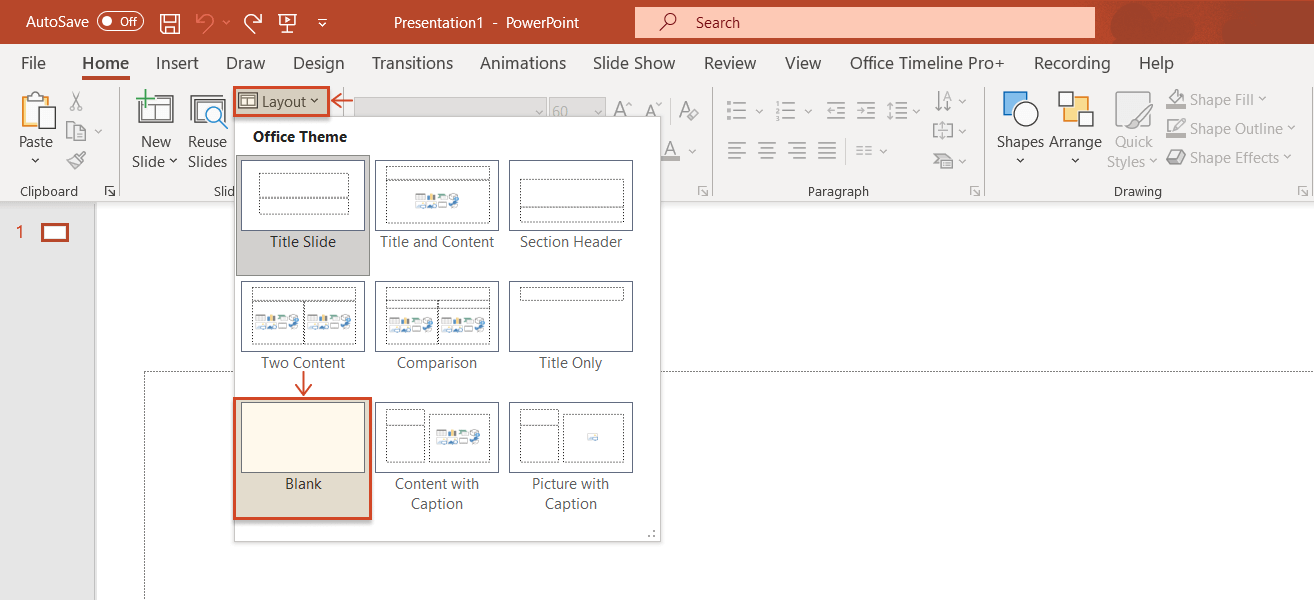This screenshot has height=600, width=1314.
Task: Open the Layout dropdown
Action: (x=280, y=101)
